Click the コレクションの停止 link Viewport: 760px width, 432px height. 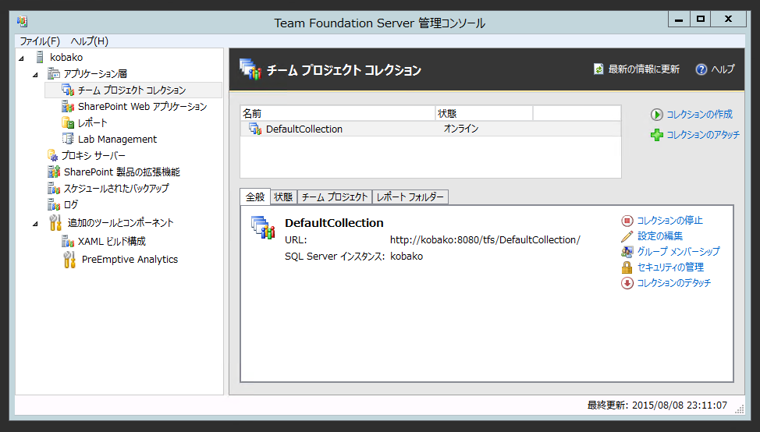click(x=669, y=221)
